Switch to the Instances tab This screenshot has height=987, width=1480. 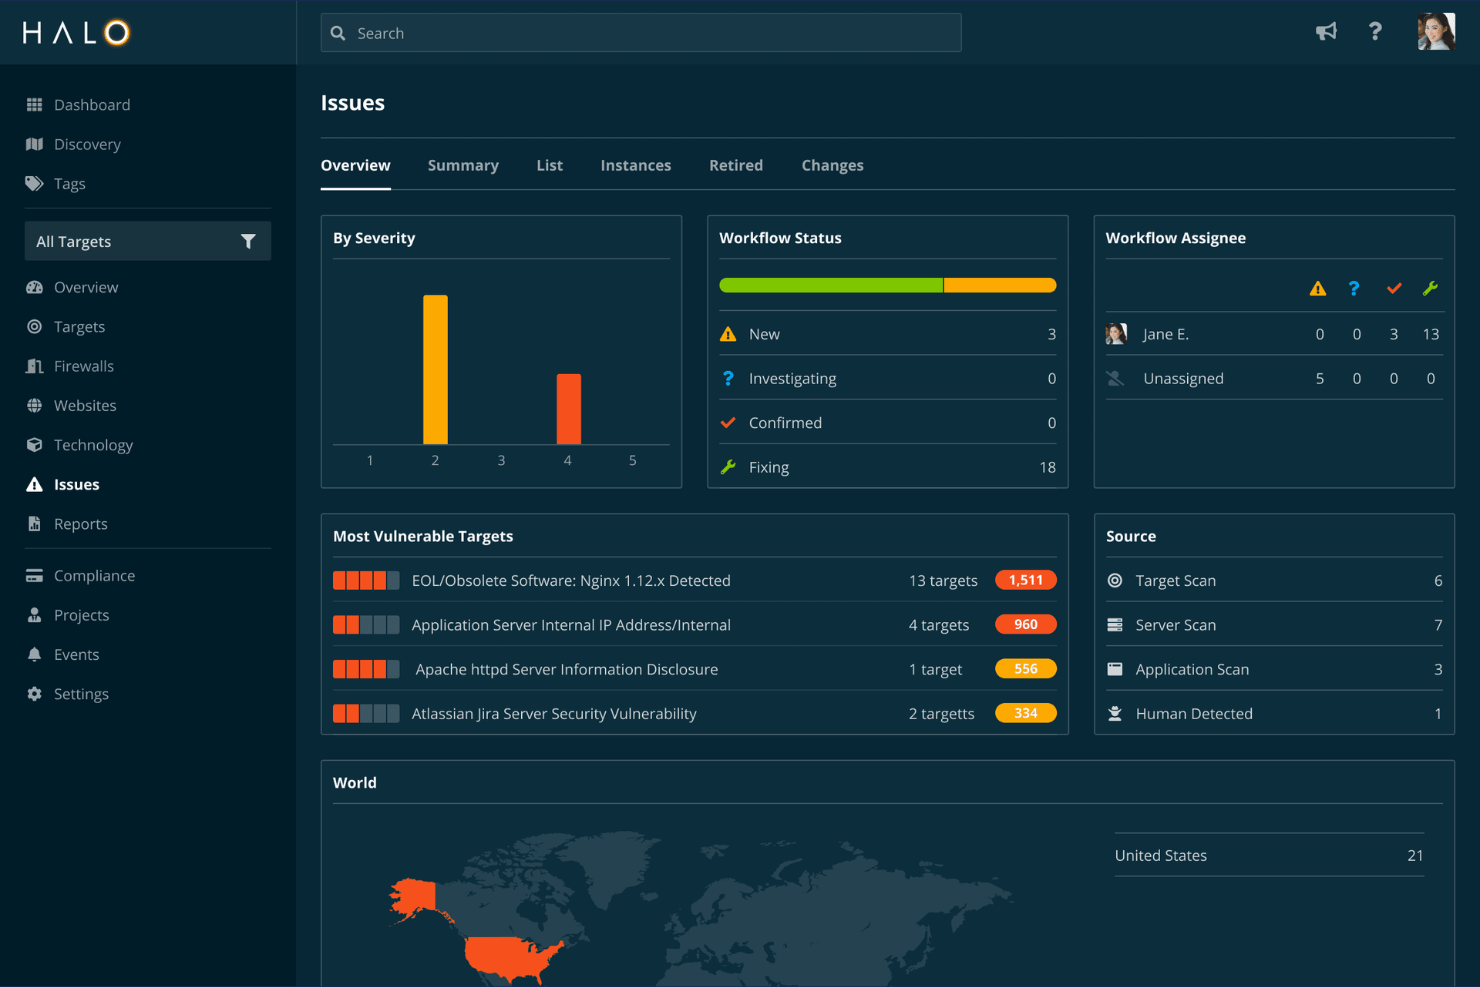pos(636,165)
